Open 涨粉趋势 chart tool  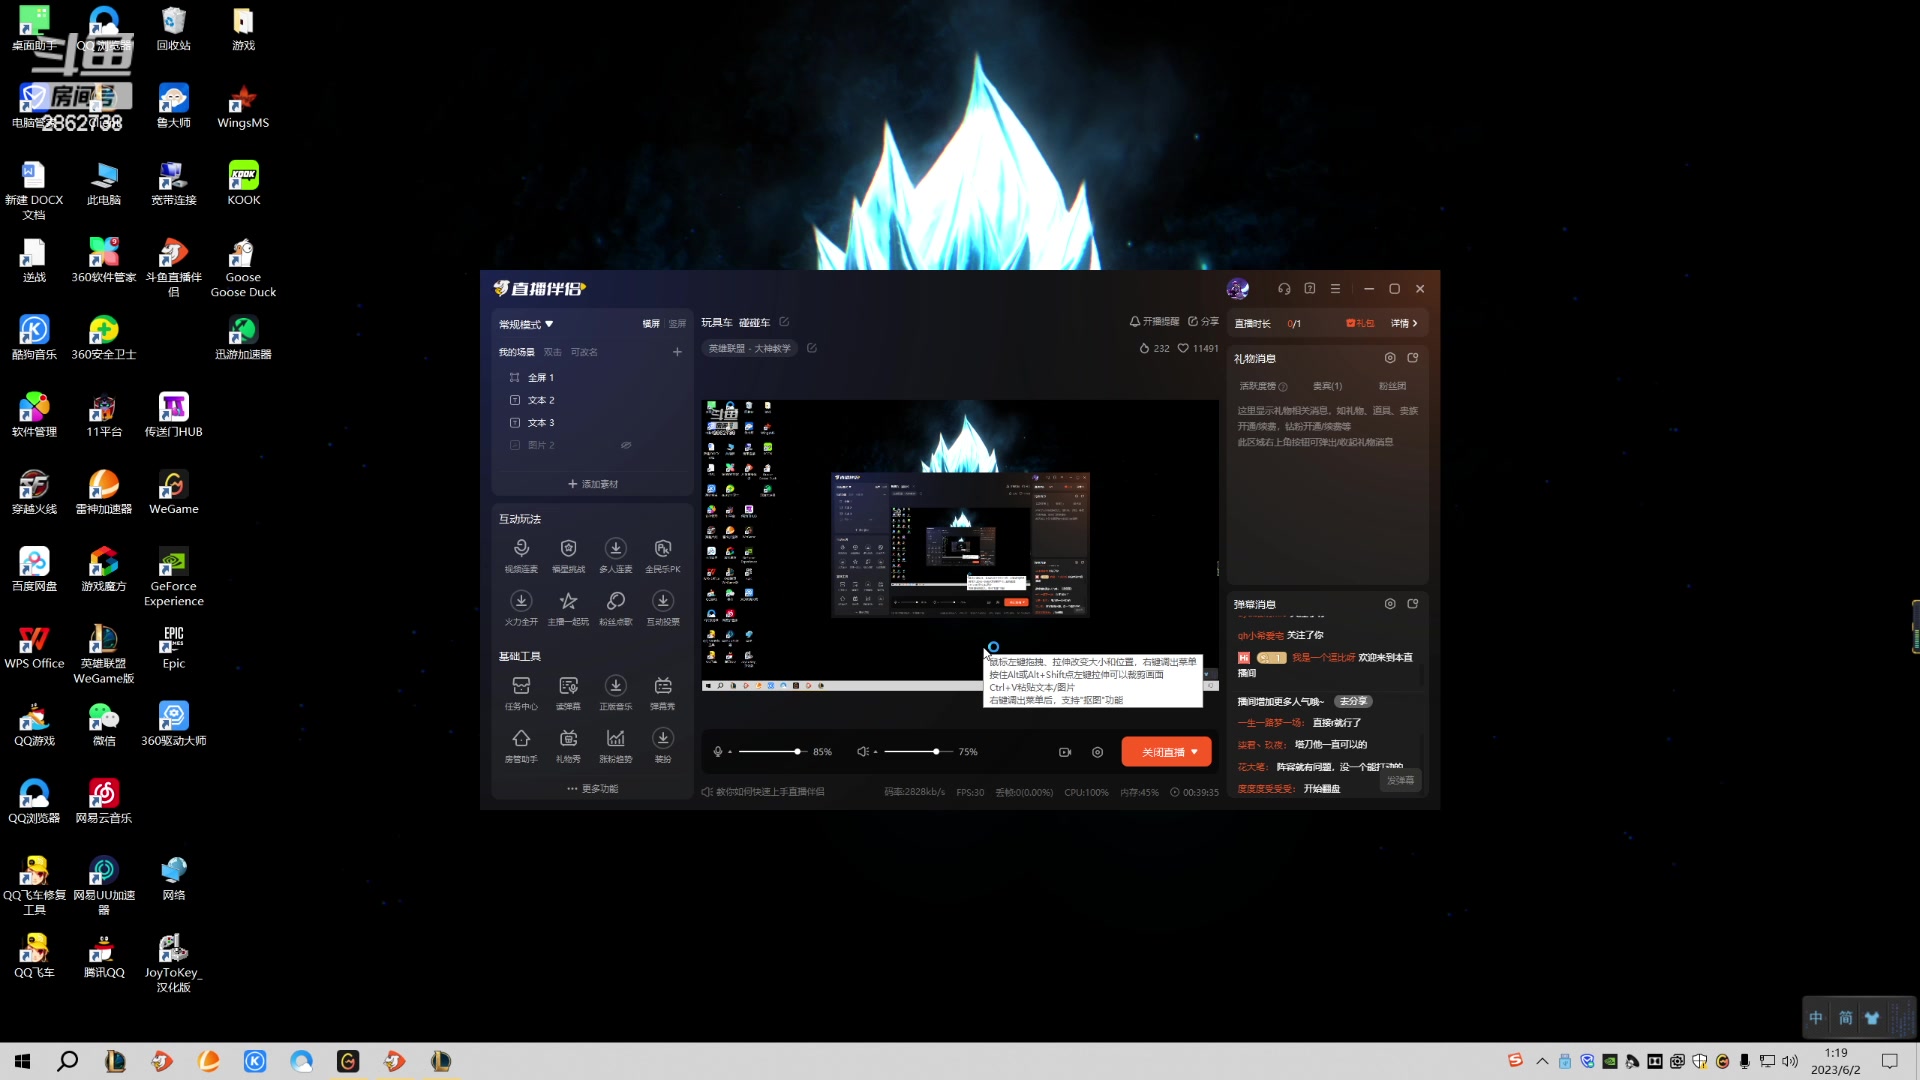click(x=616, y=745)
